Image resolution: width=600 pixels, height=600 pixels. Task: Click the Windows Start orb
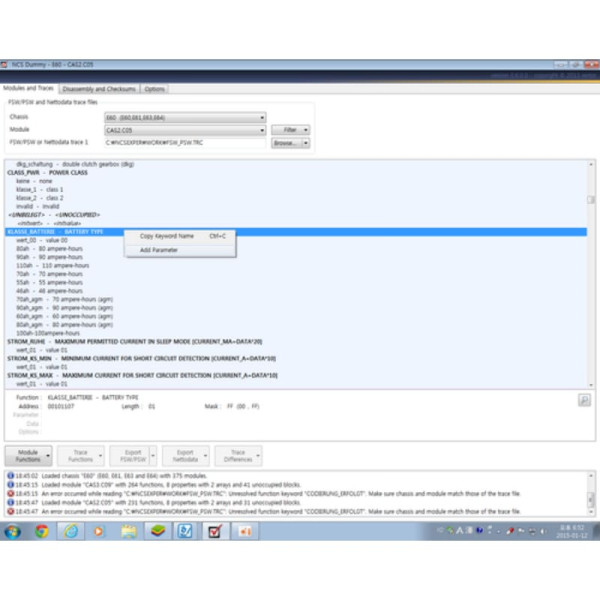(x=13, y=531)
